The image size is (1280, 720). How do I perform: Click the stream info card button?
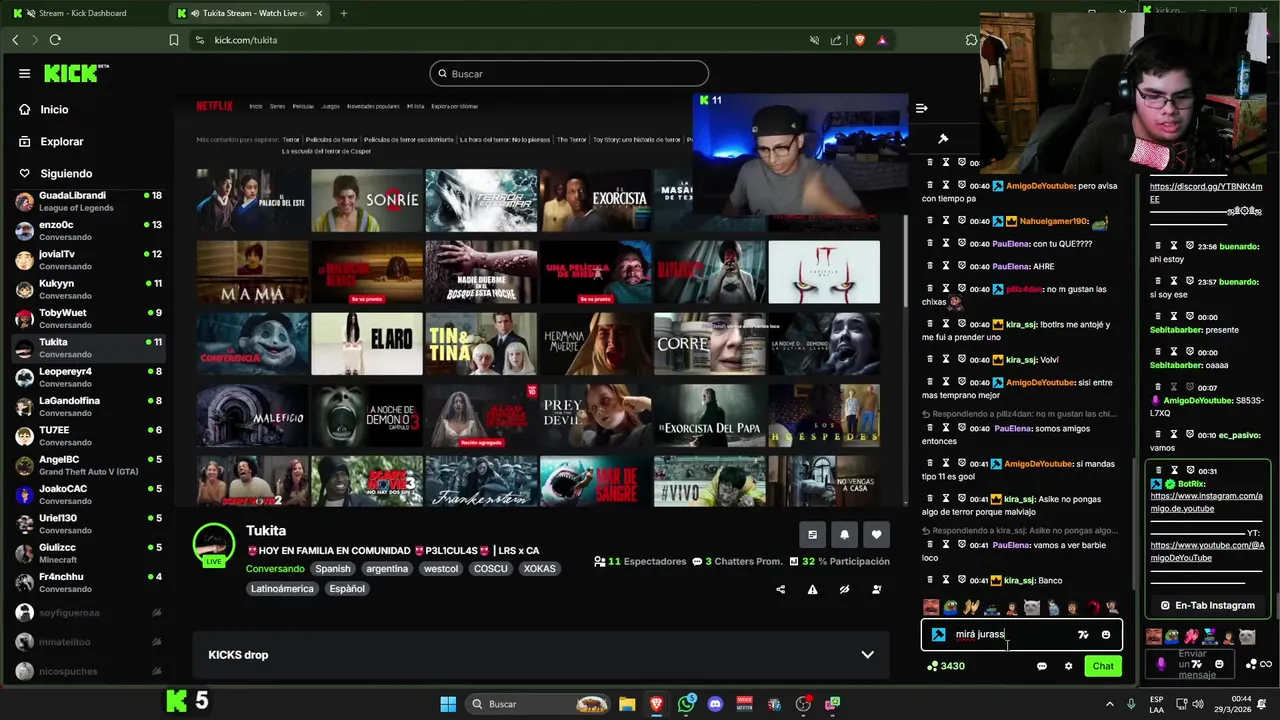click(812, 535)
